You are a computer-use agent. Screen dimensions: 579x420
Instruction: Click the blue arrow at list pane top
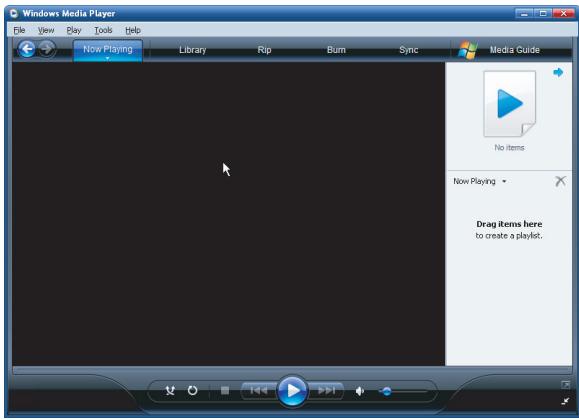tap(558, 72)
